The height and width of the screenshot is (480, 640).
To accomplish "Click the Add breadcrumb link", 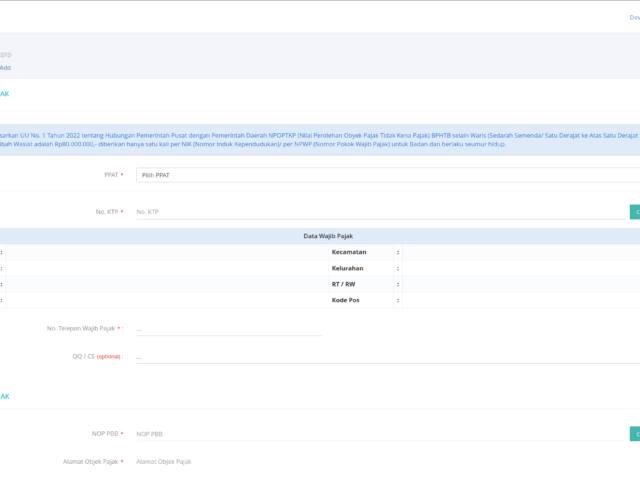I will click(x=5, y=68).
